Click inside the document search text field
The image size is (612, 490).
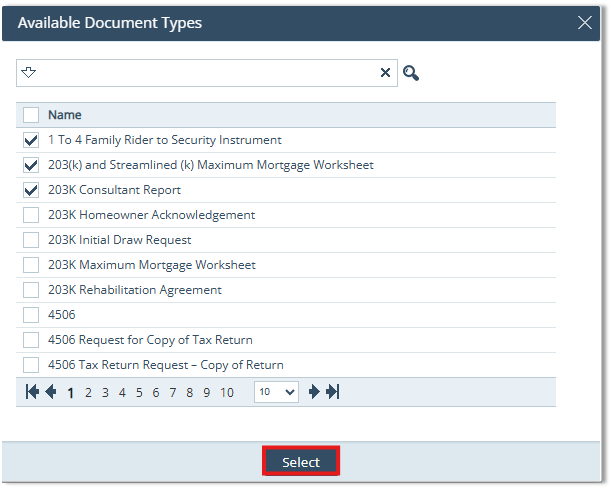click(x=205, y=73)
